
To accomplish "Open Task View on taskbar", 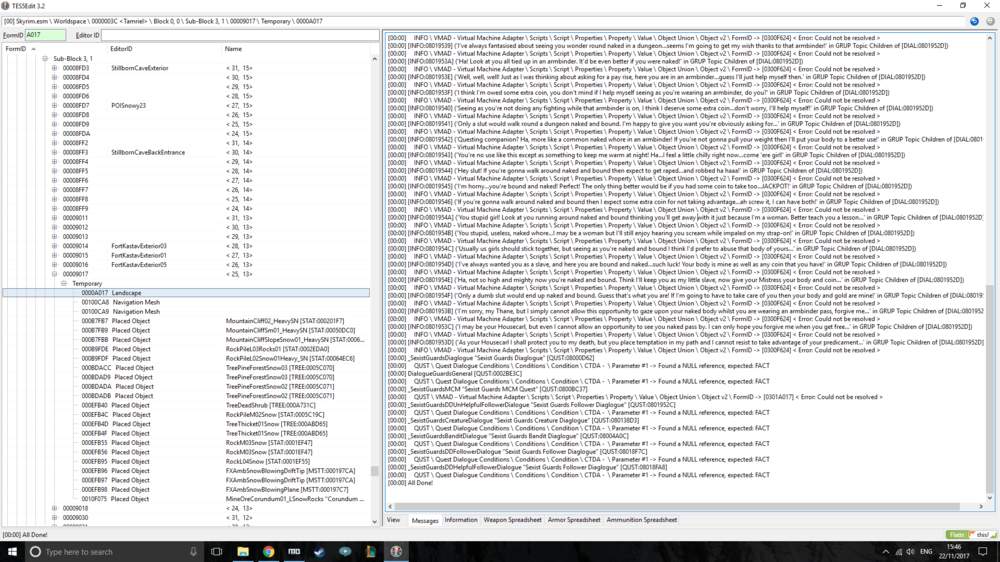I will click(216, 551).
